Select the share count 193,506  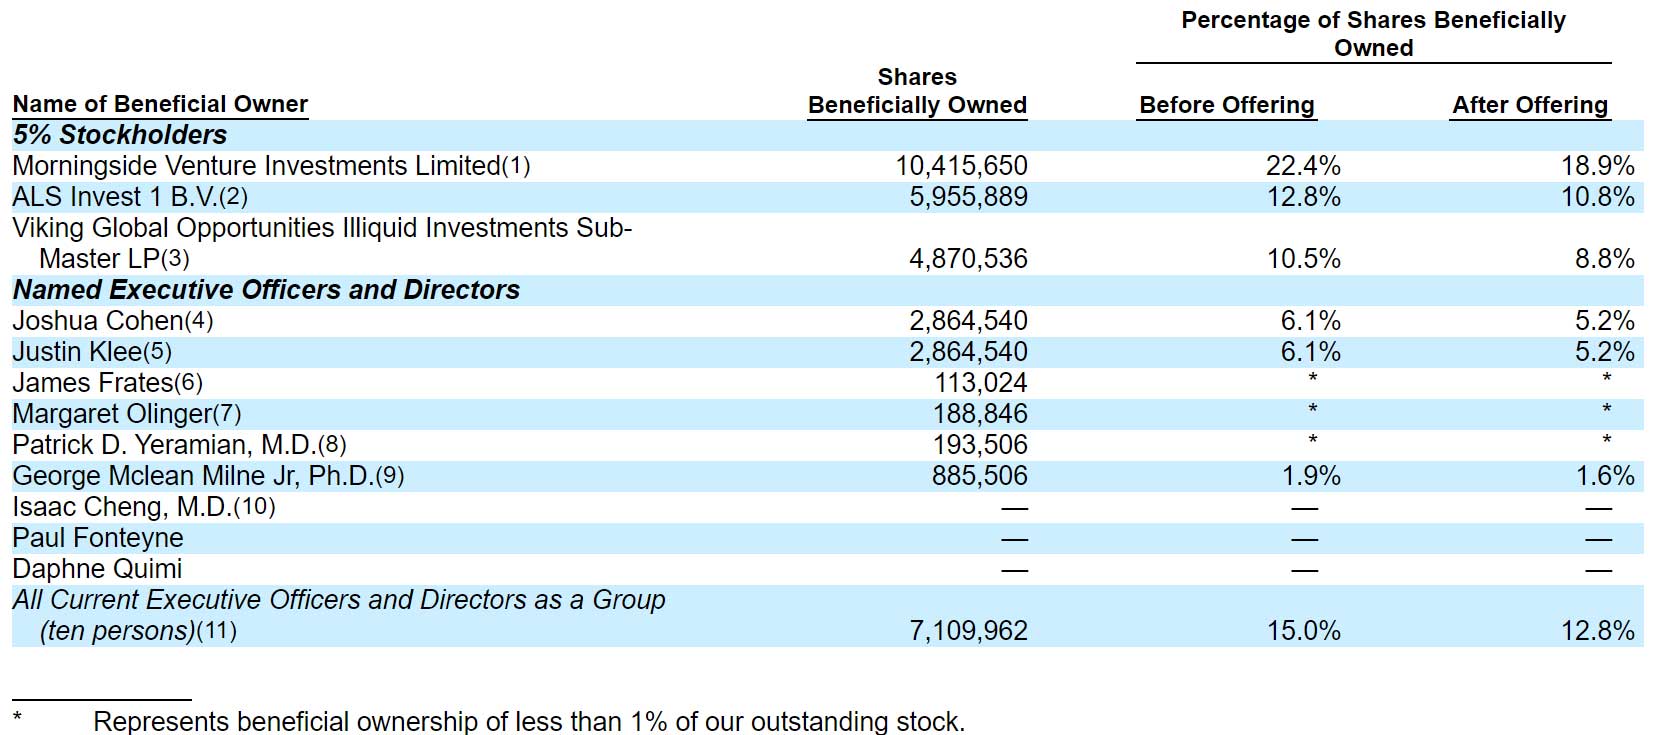point(980,445)
